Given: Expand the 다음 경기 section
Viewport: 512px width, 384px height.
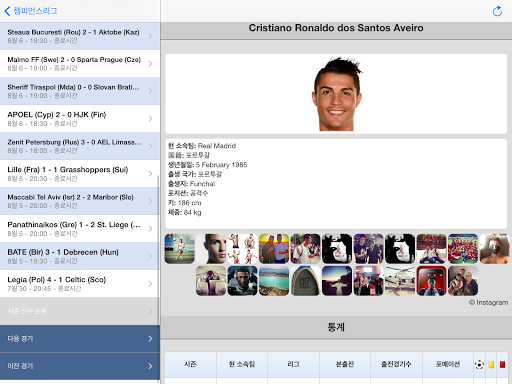Looking at the screenshot, I should coord(80,339).
